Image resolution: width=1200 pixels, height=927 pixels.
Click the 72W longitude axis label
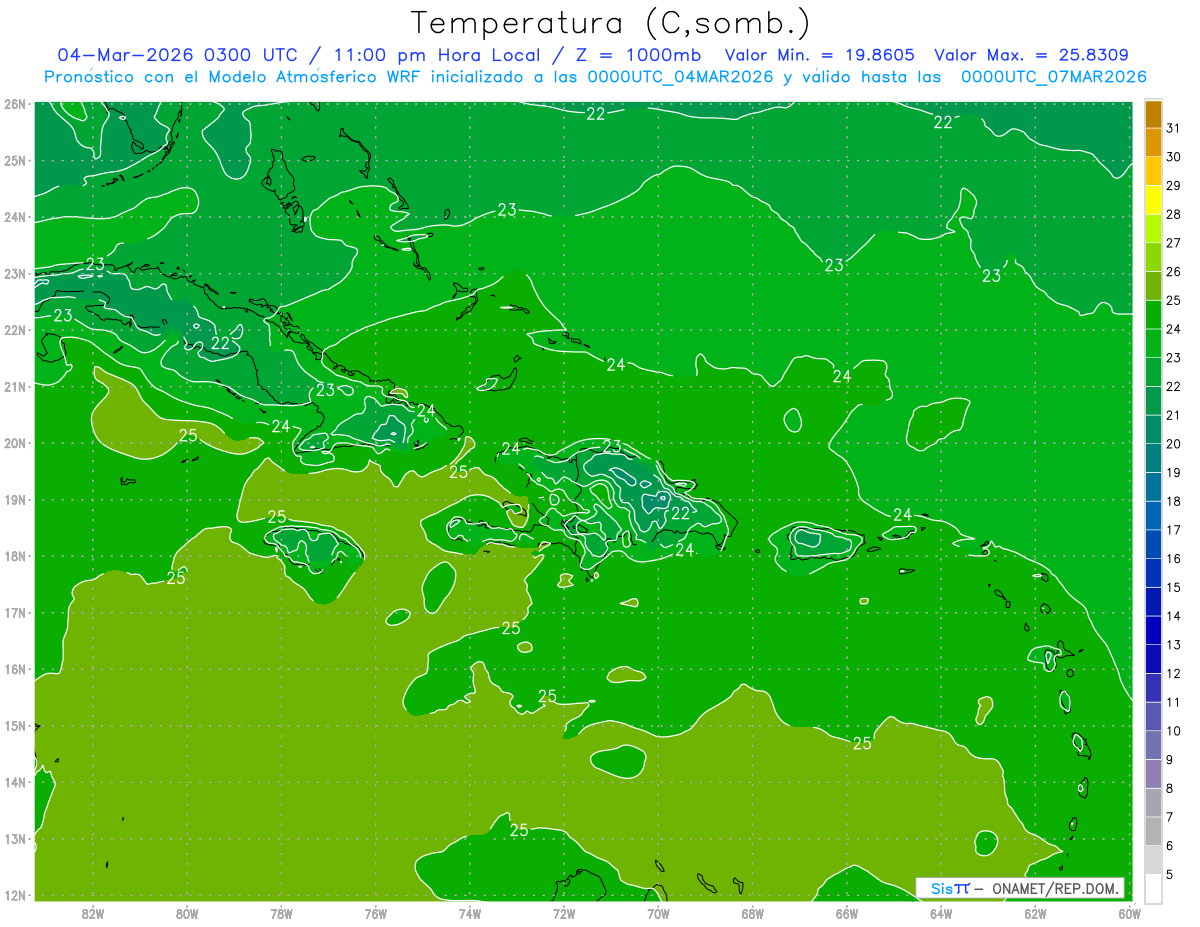[x=564, y=913]
